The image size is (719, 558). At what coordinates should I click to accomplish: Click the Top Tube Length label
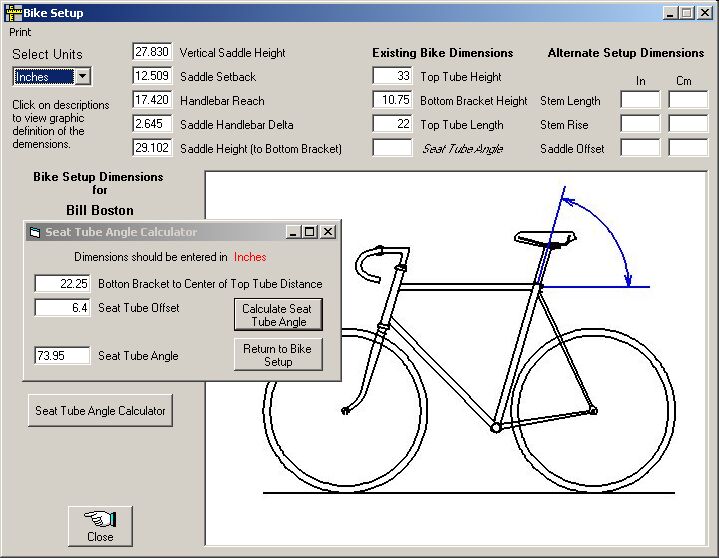pos(462,125)
